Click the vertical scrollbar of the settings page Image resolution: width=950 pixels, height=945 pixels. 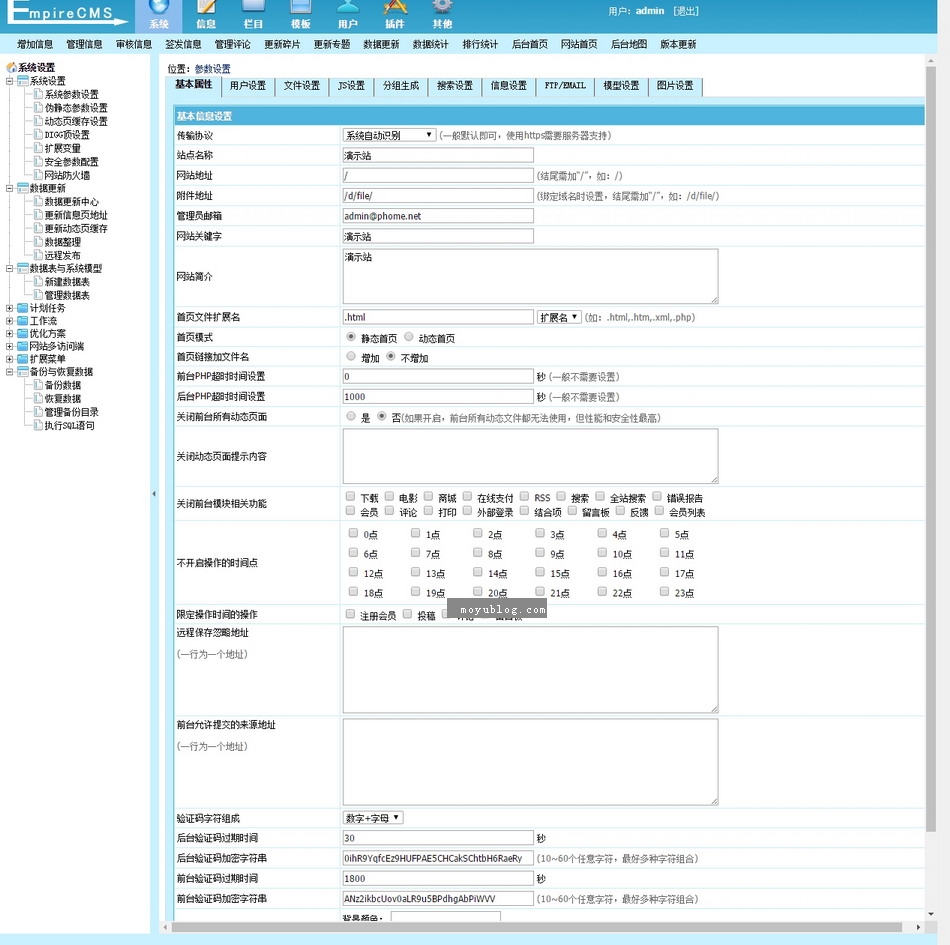pos(931,448)
